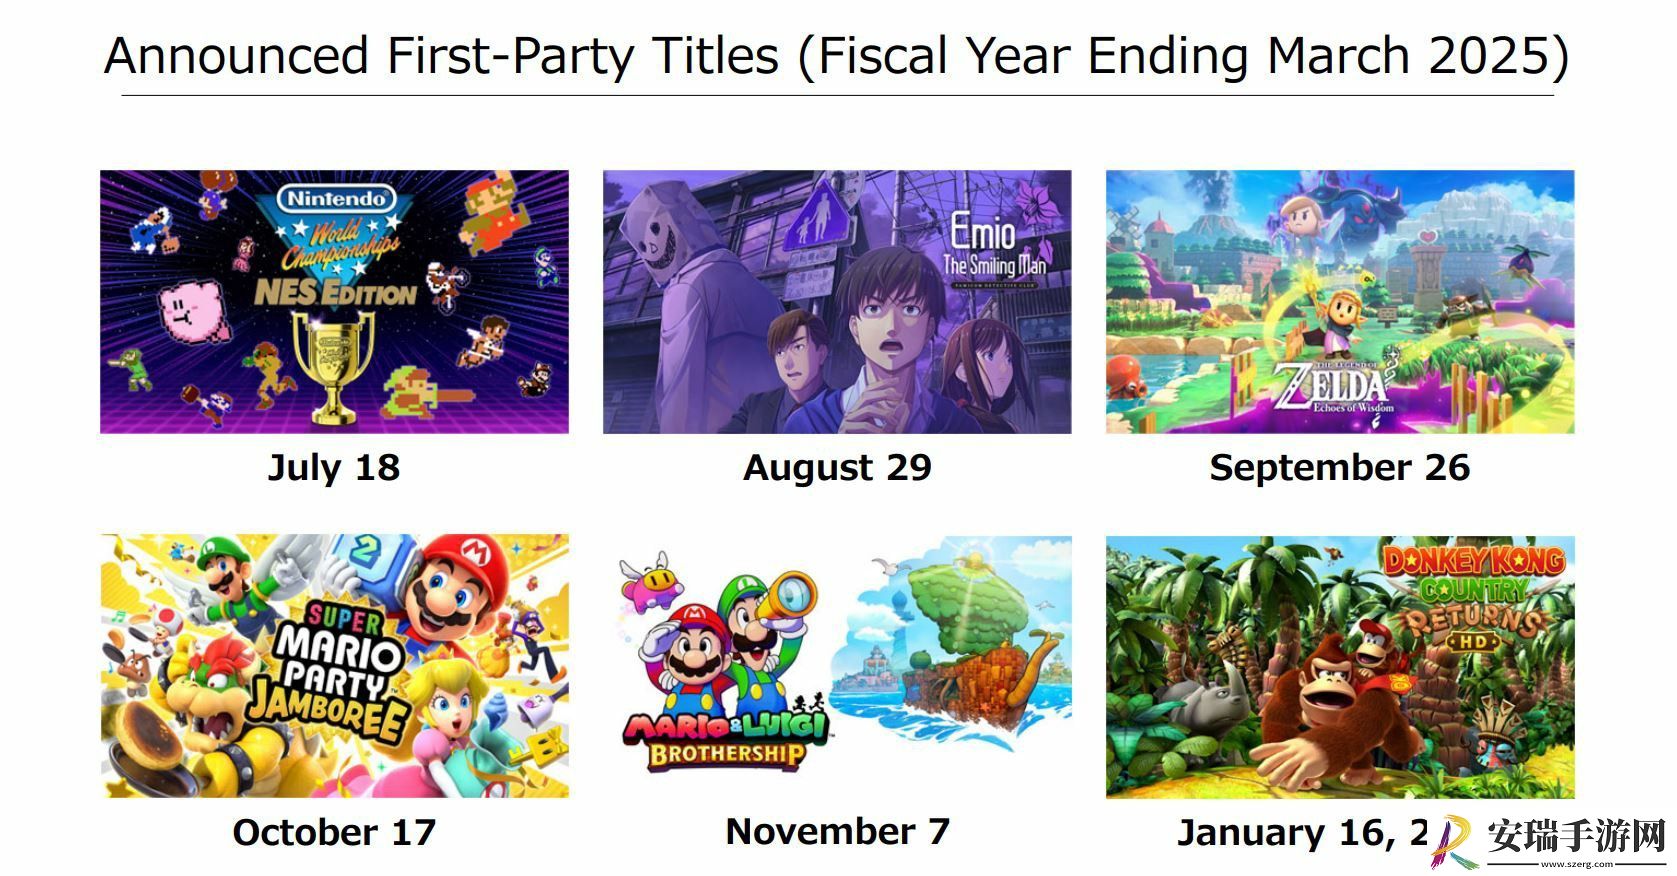Viewport: 1677px width, 876px height.
Task: Click the Donkey Kong Country Returns HD image
Action: click(x=1340, y=667)
